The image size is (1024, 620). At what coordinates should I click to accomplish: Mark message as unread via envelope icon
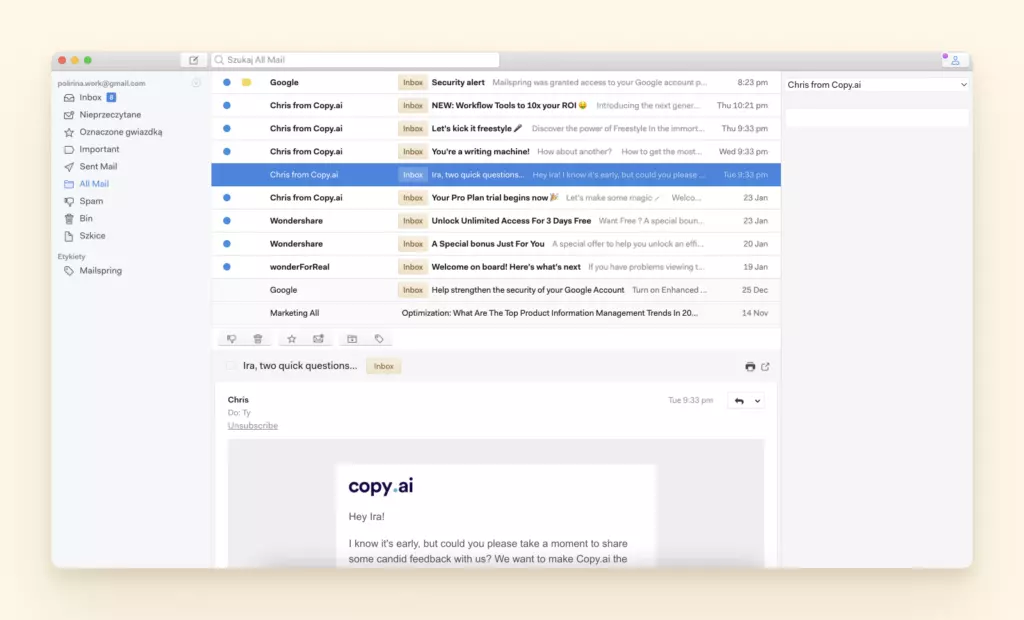[x=318, y=338]
